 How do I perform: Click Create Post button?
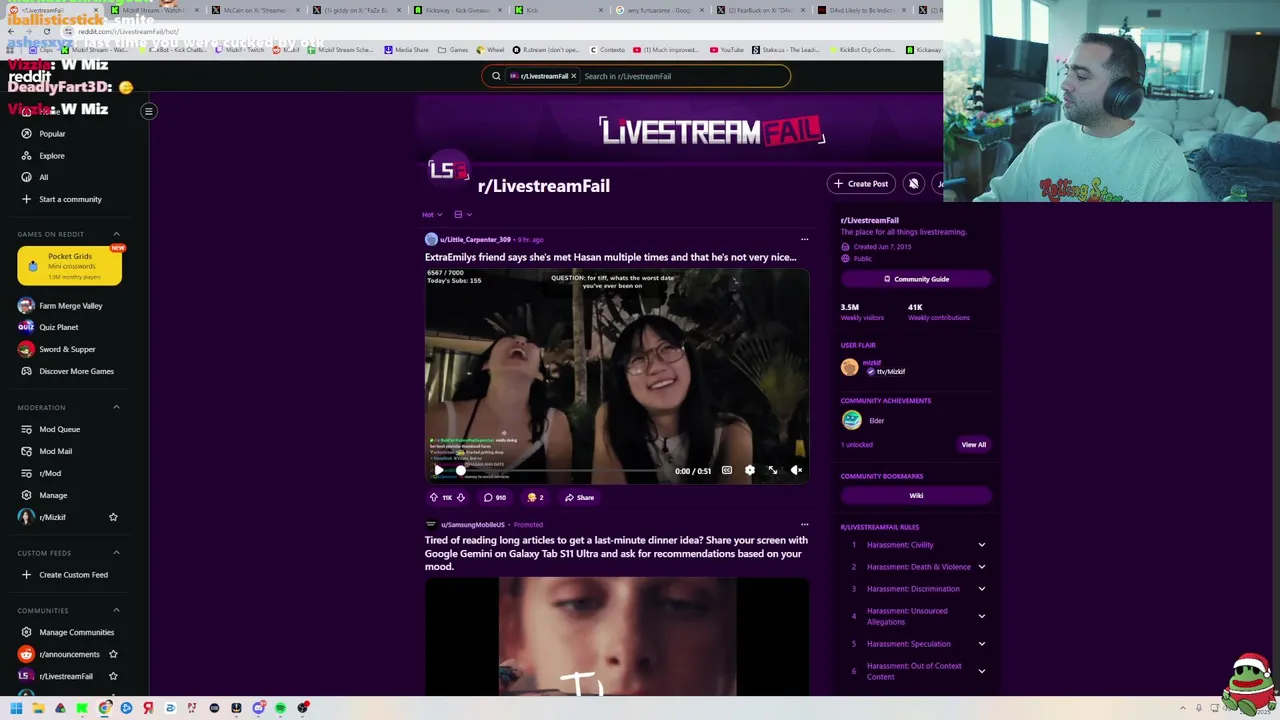coord(861,183)
